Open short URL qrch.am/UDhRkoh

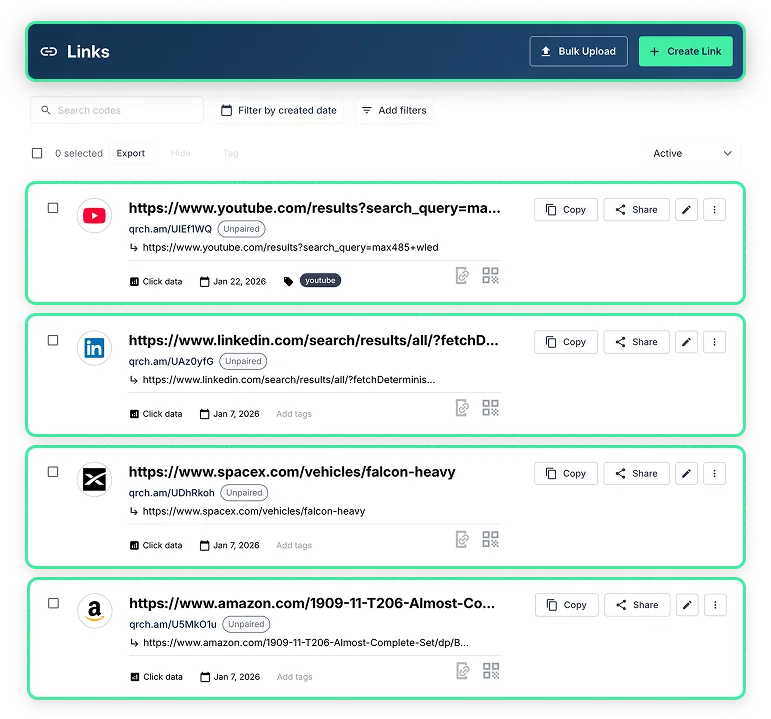(x=172, y=493)
